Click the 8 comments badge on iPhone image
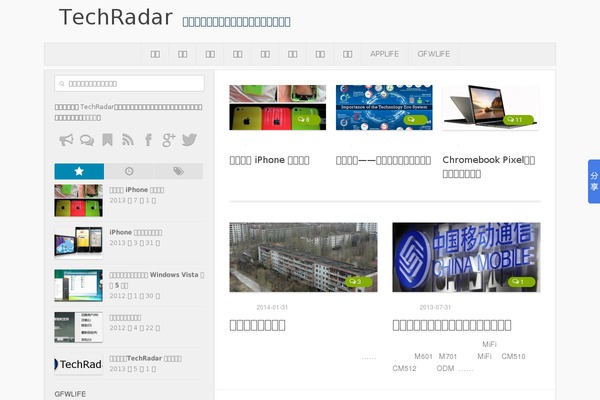Viewport: 600px width, 400px height. pos(306,119)
